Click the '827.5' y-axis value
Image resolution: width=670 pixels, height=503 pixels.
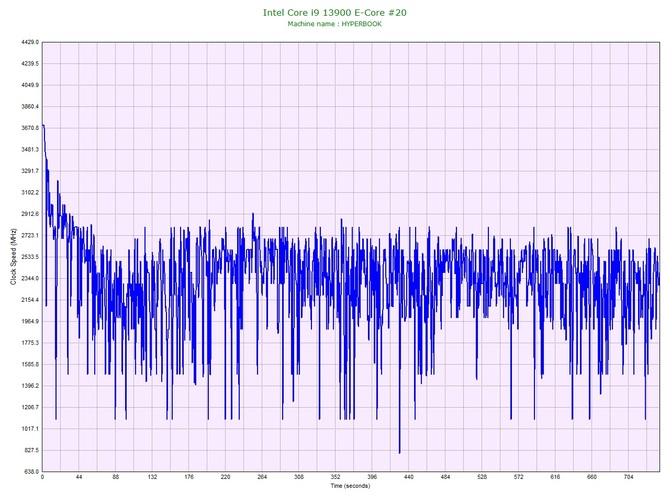31,450
